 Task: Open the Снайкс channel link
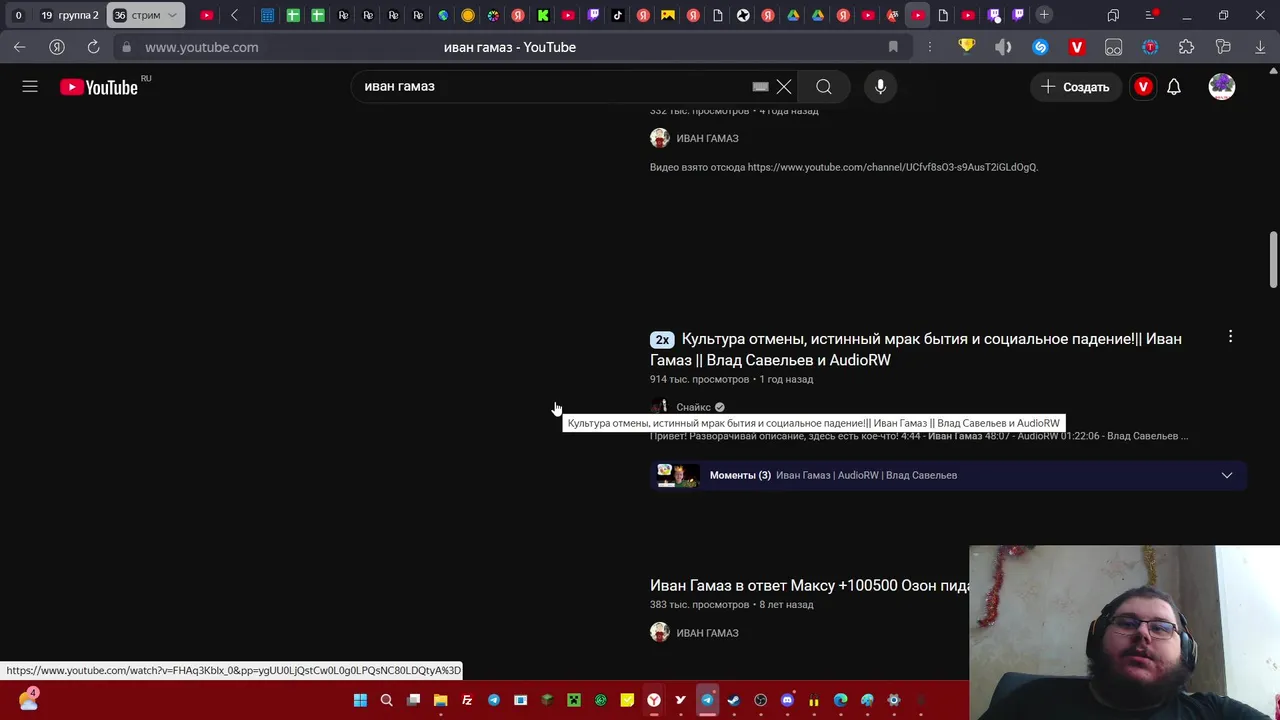[693, 407]
